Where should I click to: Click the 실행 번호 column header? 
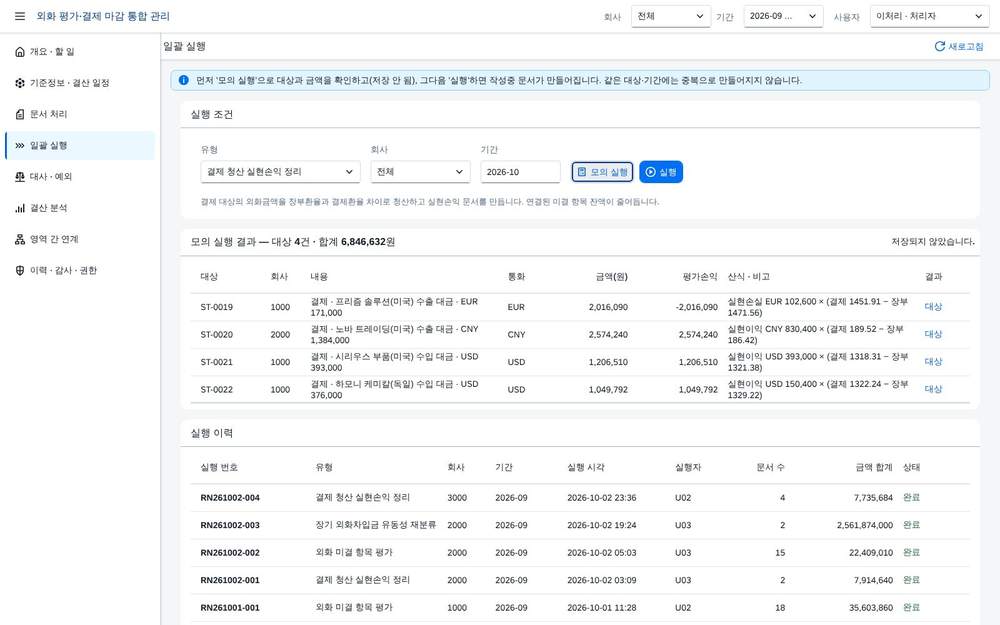[219, 467]
